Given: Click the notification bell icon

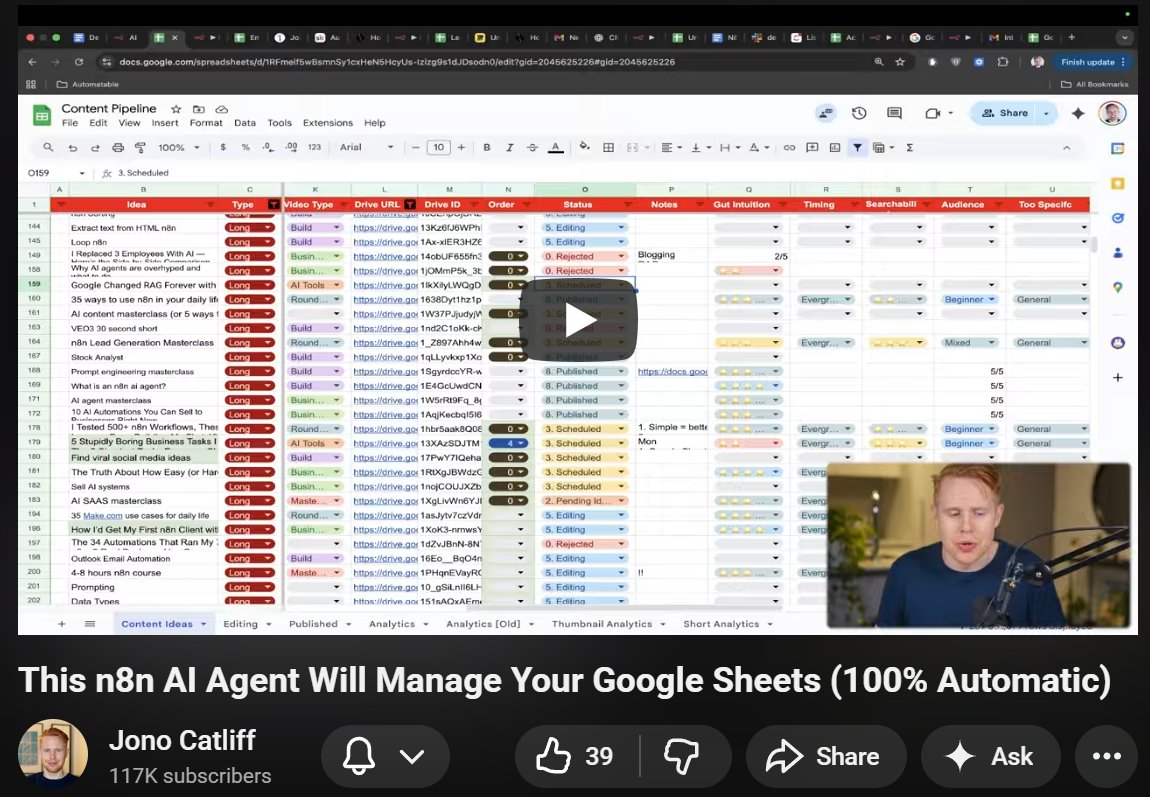Looking at the screenshot, I should pos(359,756).
